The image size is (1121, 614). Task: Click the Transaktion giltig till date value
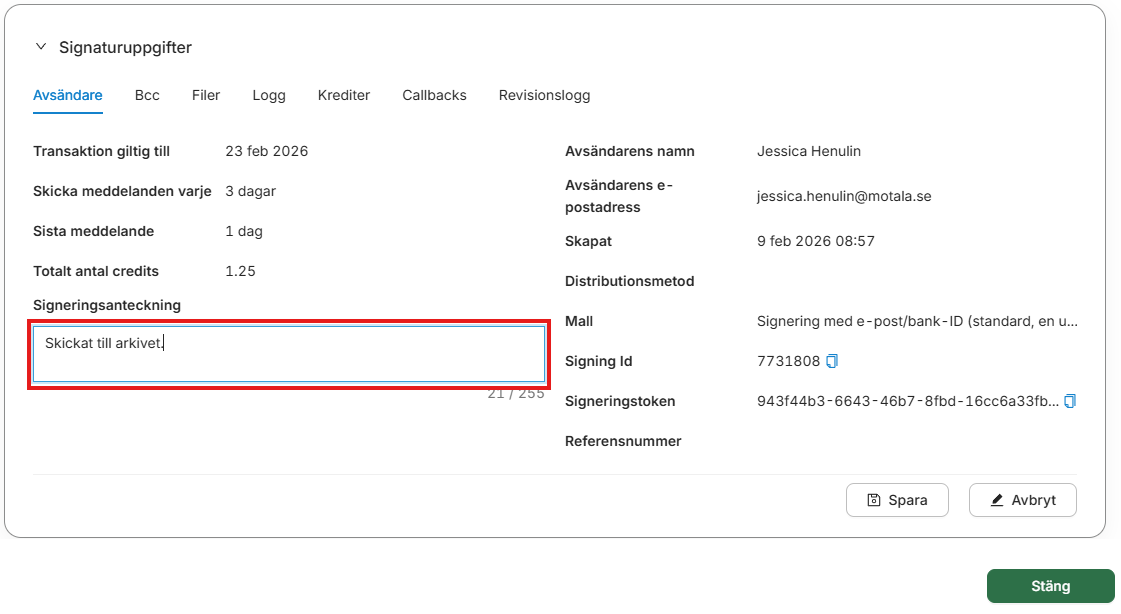(x=267, y=151)
